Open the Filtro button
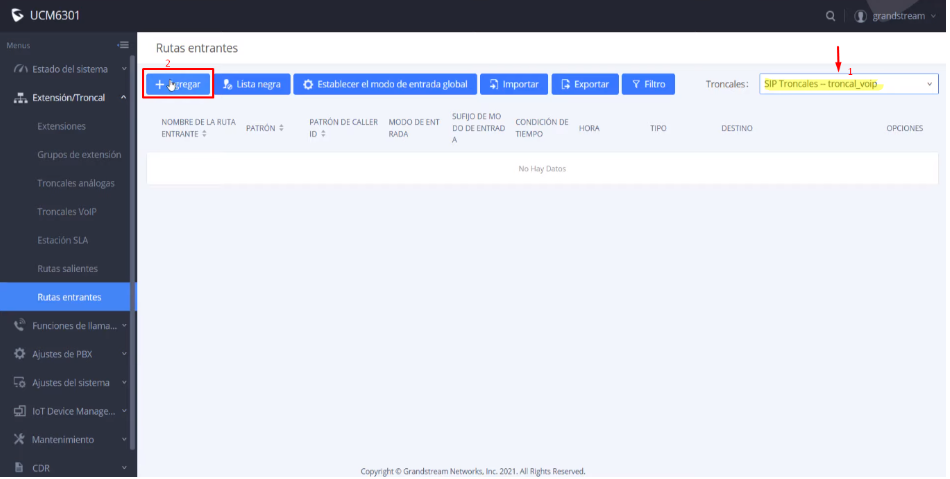 (648, 84)
